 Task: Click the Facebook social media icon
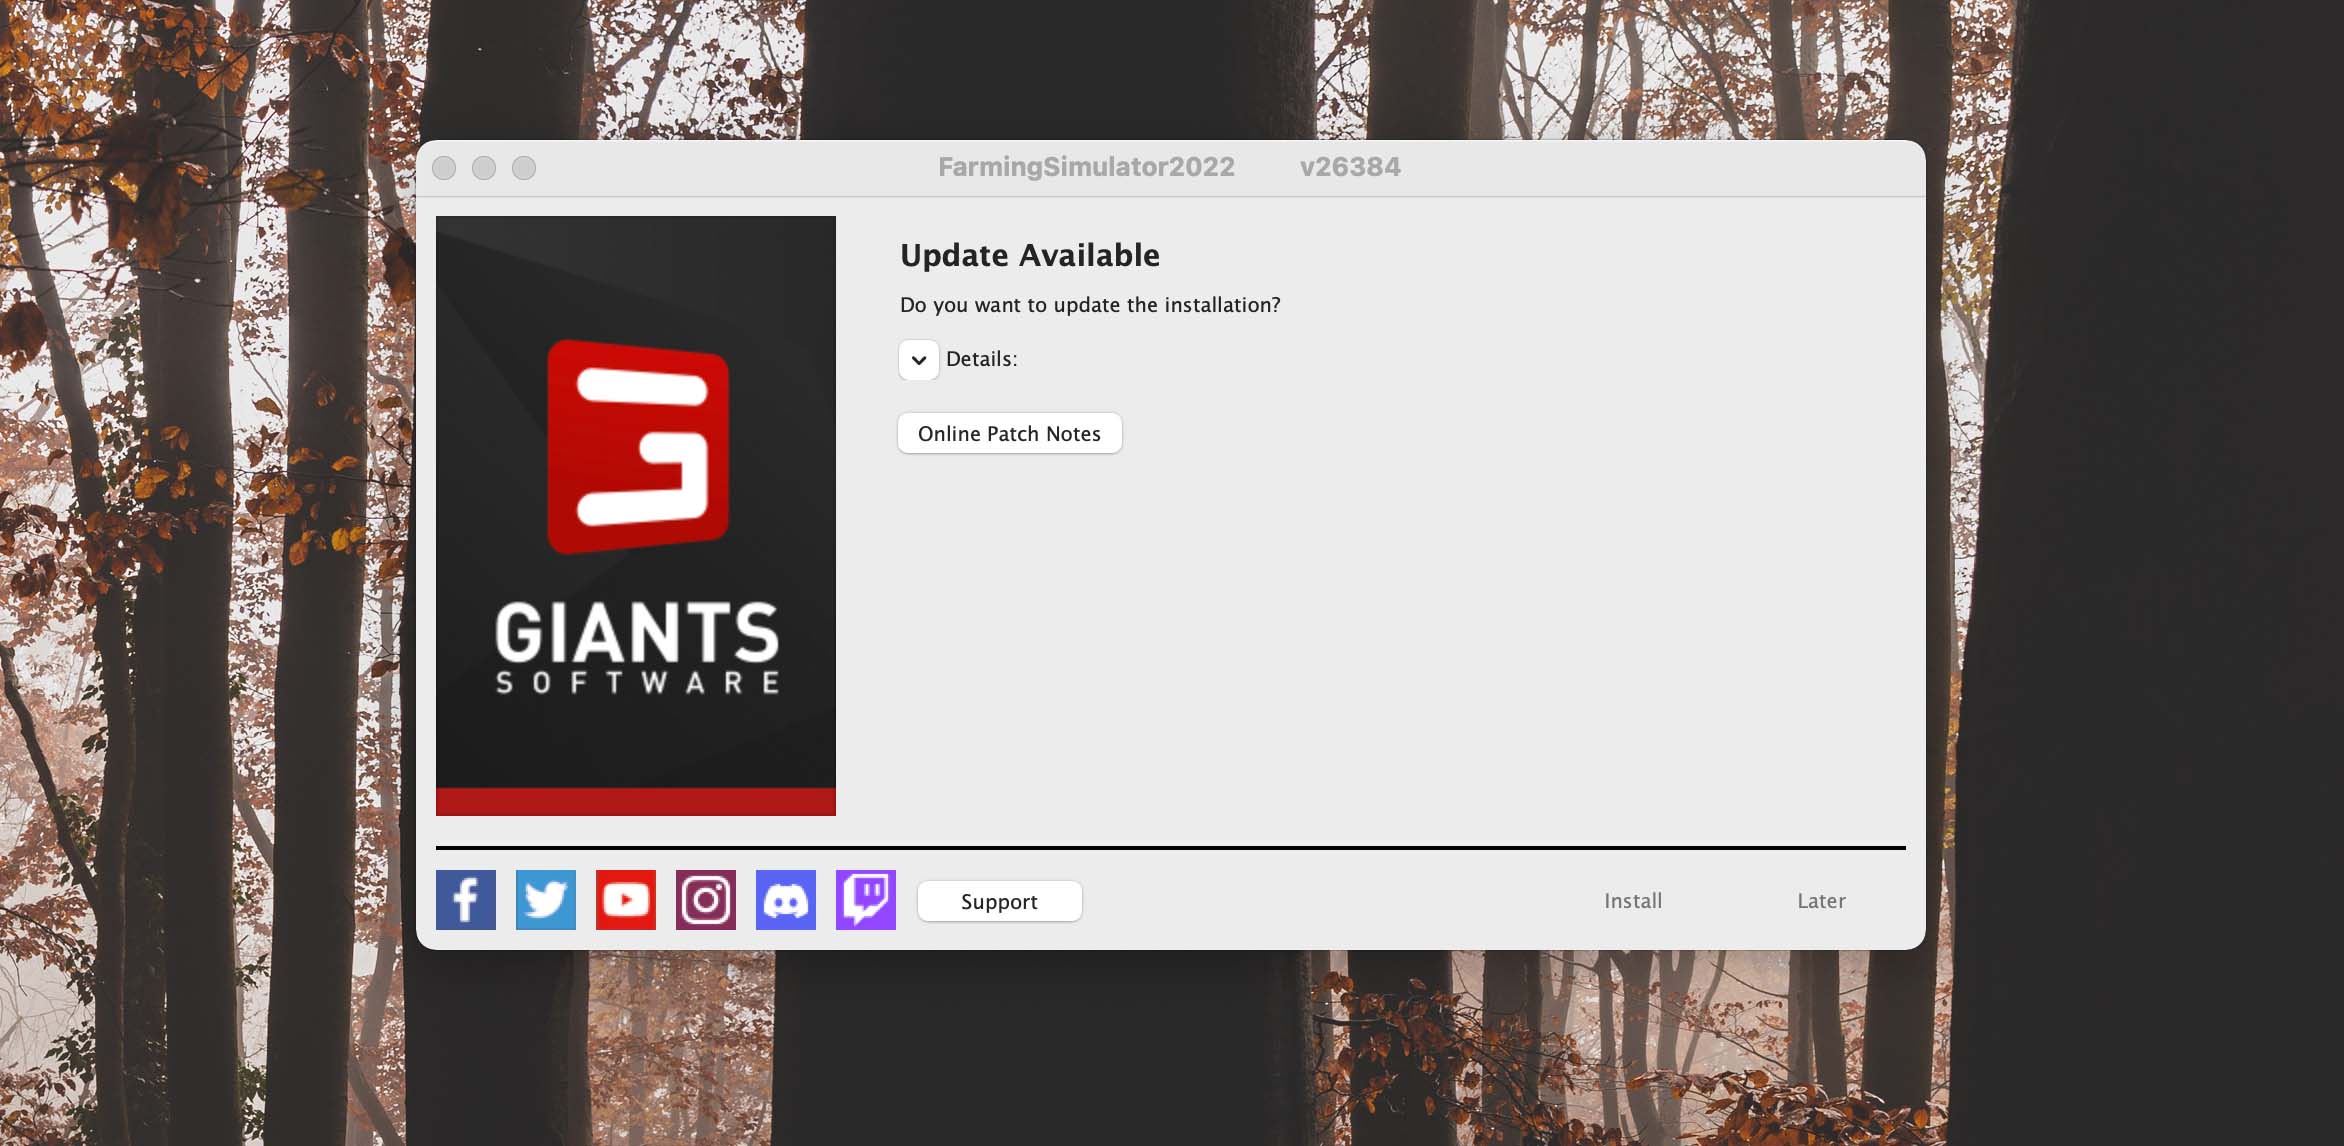coord(466,899)
